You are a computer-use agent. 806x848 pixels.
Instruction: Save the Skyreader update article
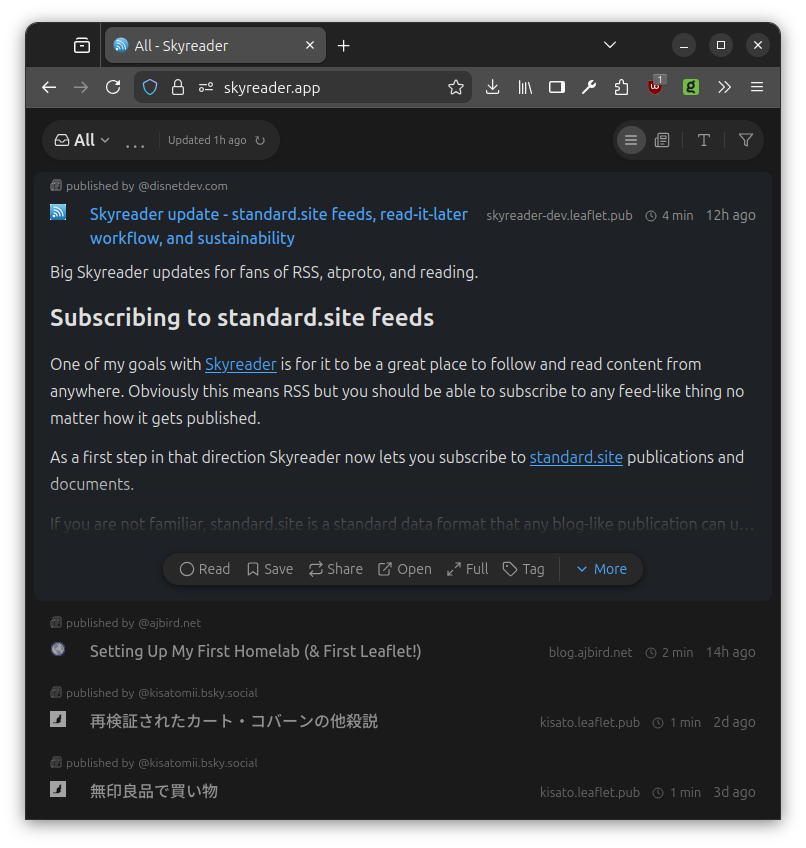(x=269, y=568)
